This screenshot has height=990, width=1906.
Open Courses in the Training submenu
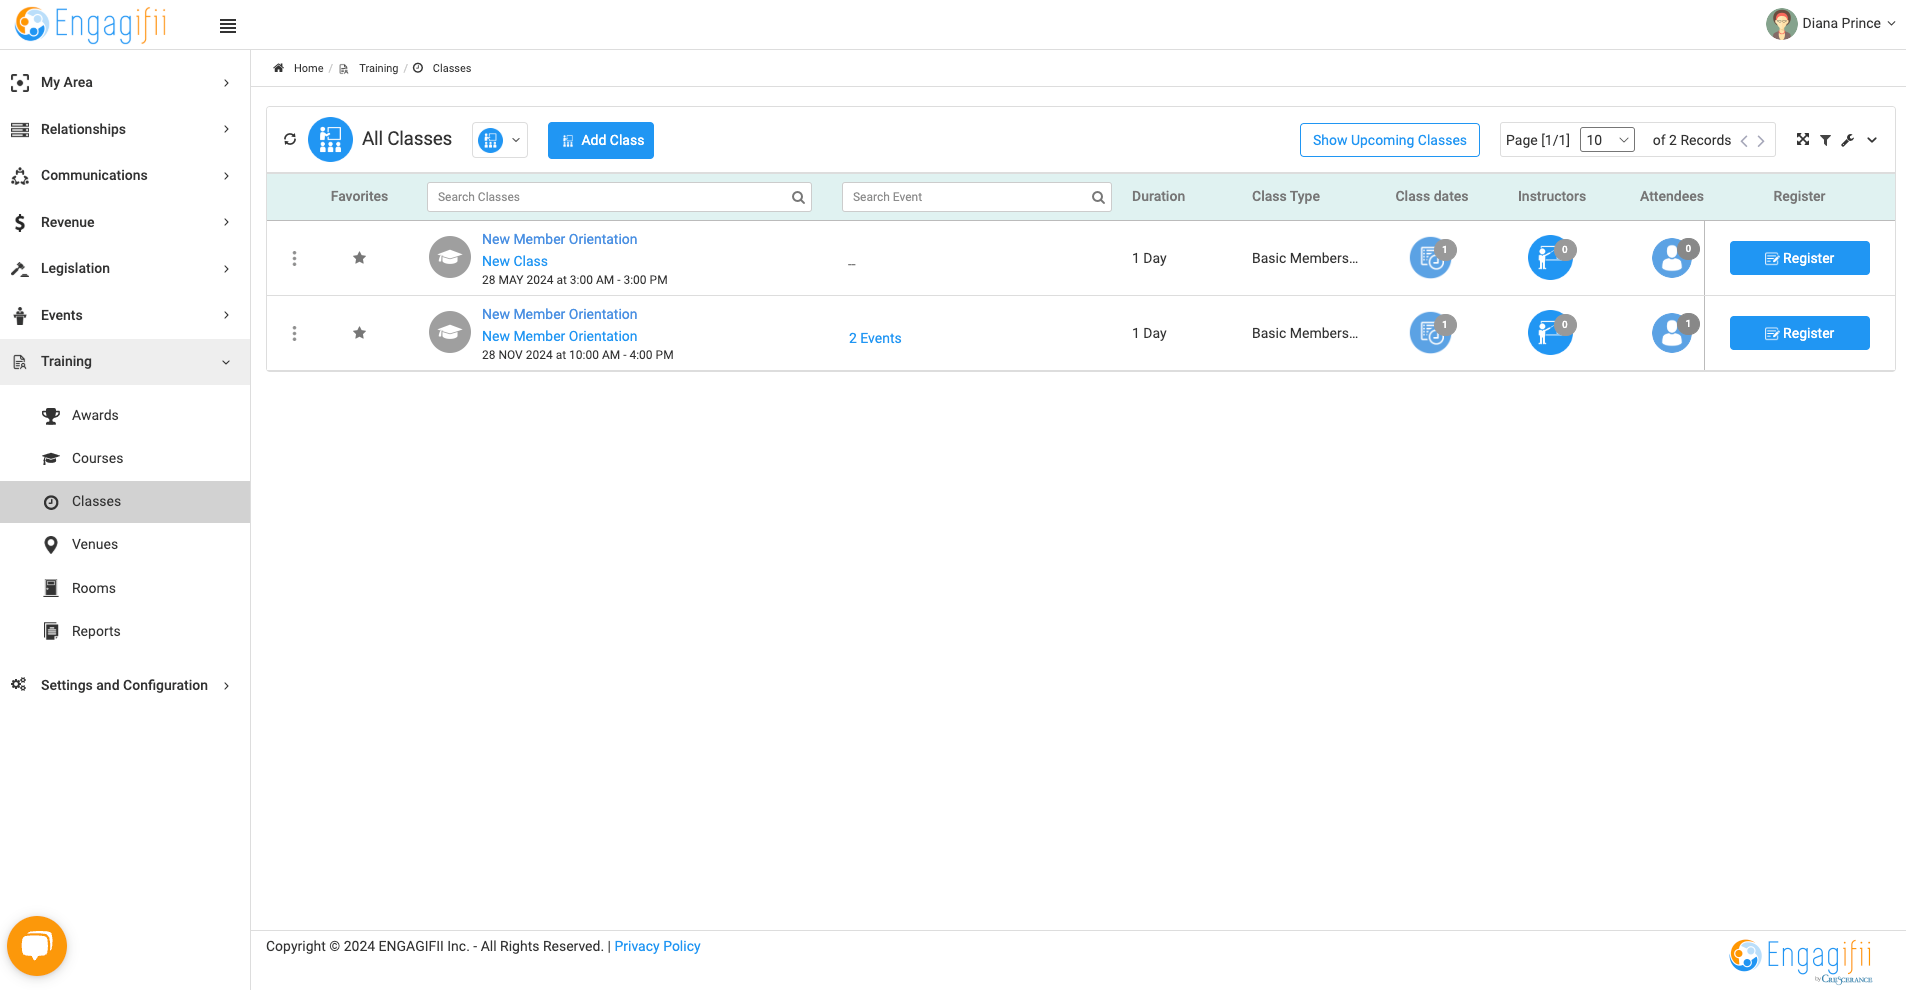97,458
